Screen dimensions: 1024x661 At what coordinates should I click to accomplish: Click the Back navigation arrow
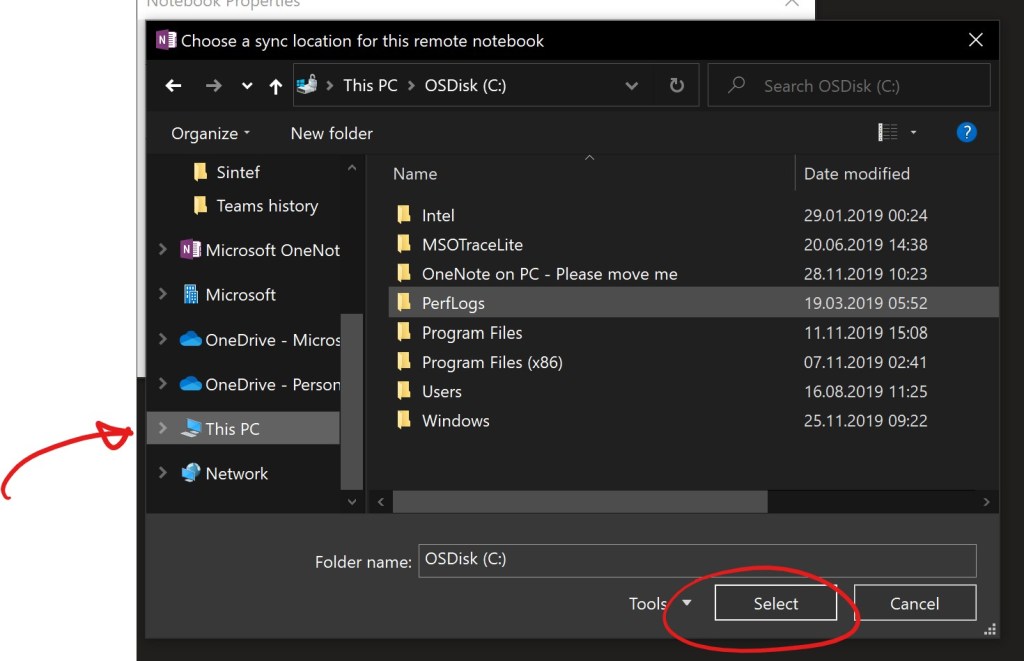[173, 86]
